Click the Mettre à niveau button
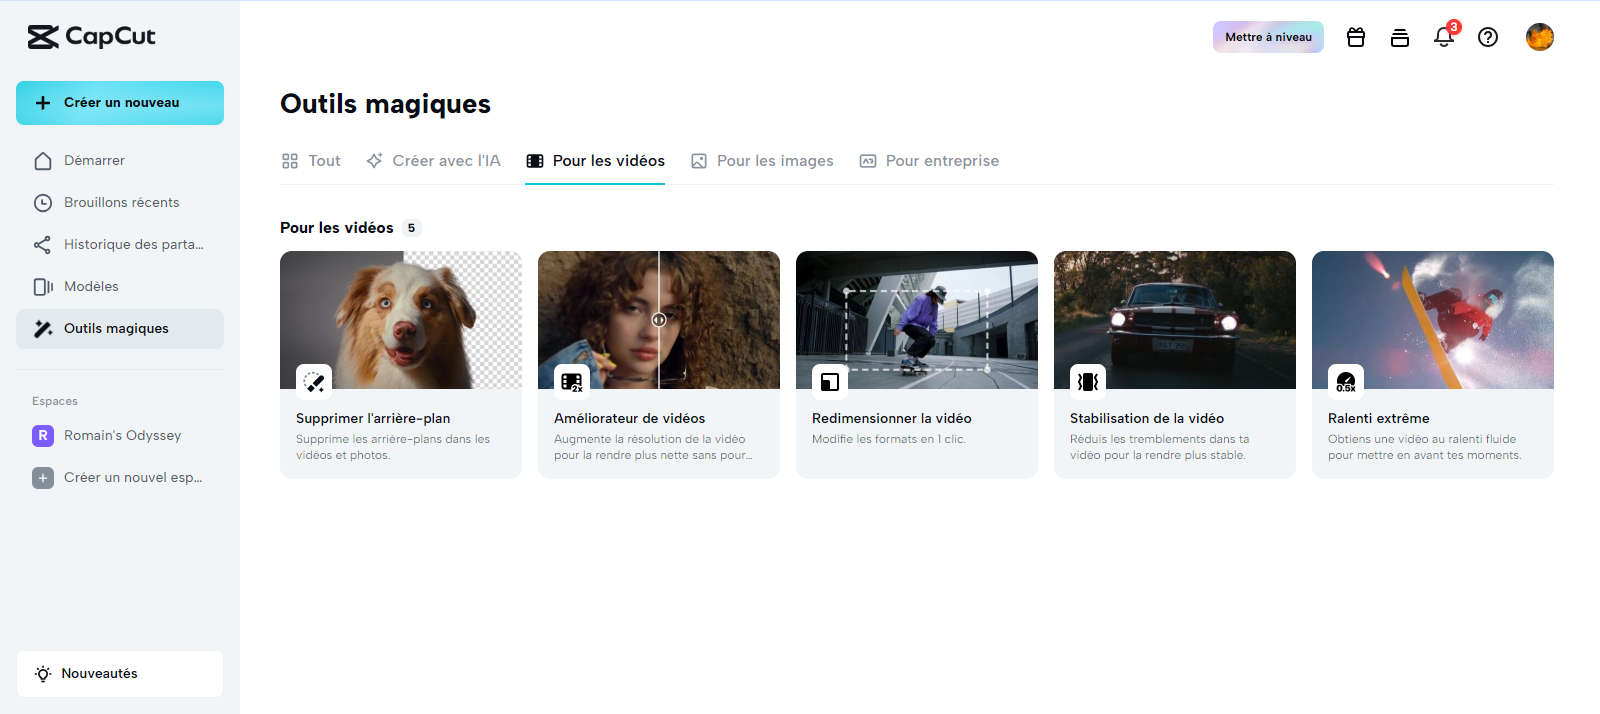The image size is (1600, 714). coord(1268,37)
